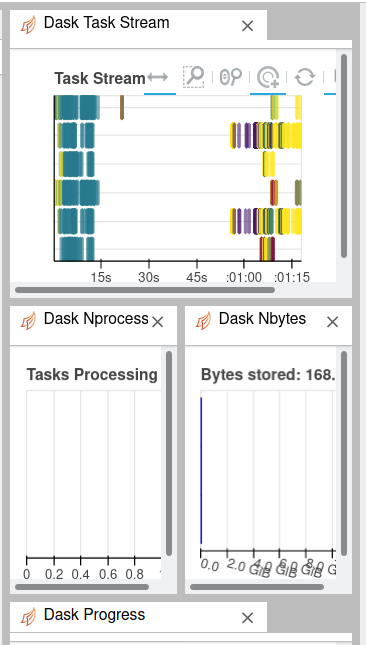This screenshot has height=645, width=366.
Task: Click the Dask icon on Nbytes tab
Action: pos(204,320)
